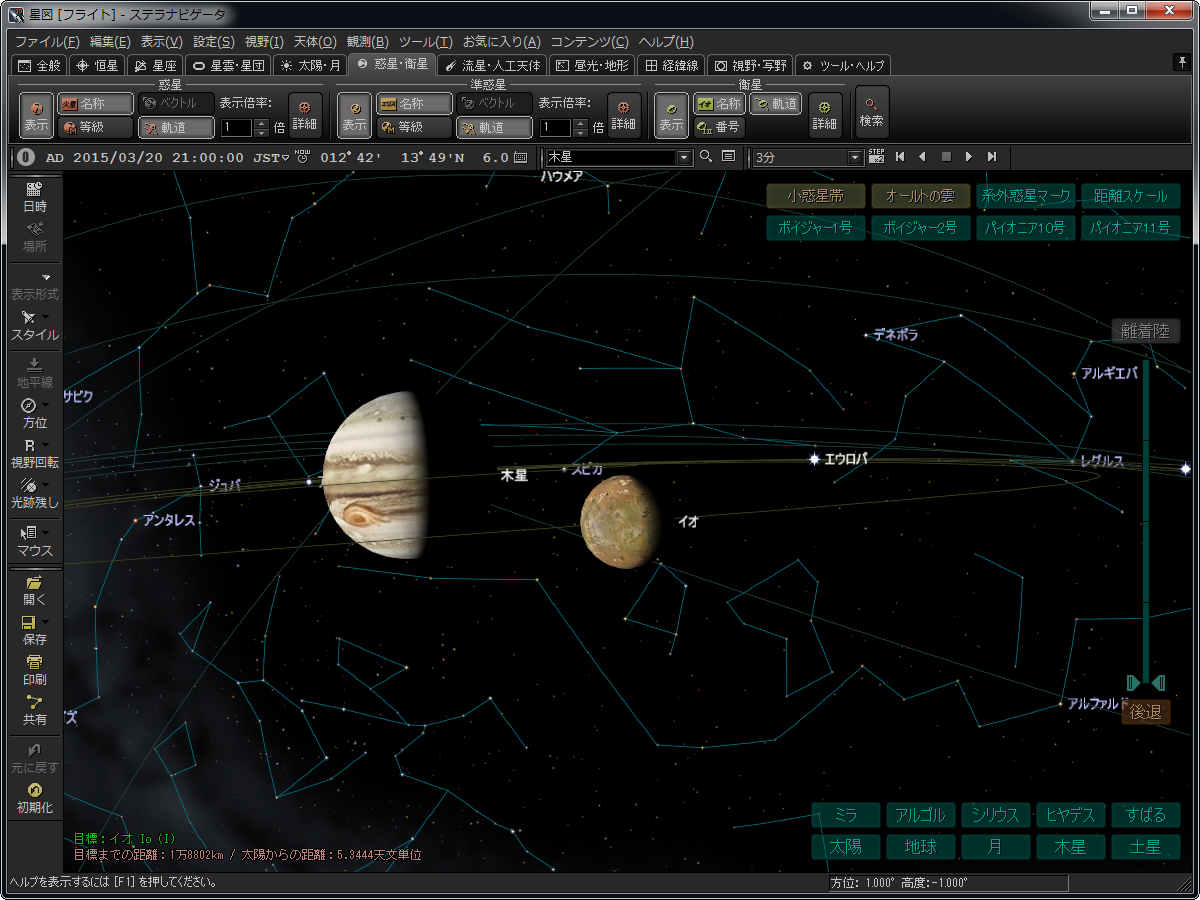Image resolution: width=1200 pixels, height=900 pixels.
Task: Open the 天体(O) menu
Action: tap(315, 42)
